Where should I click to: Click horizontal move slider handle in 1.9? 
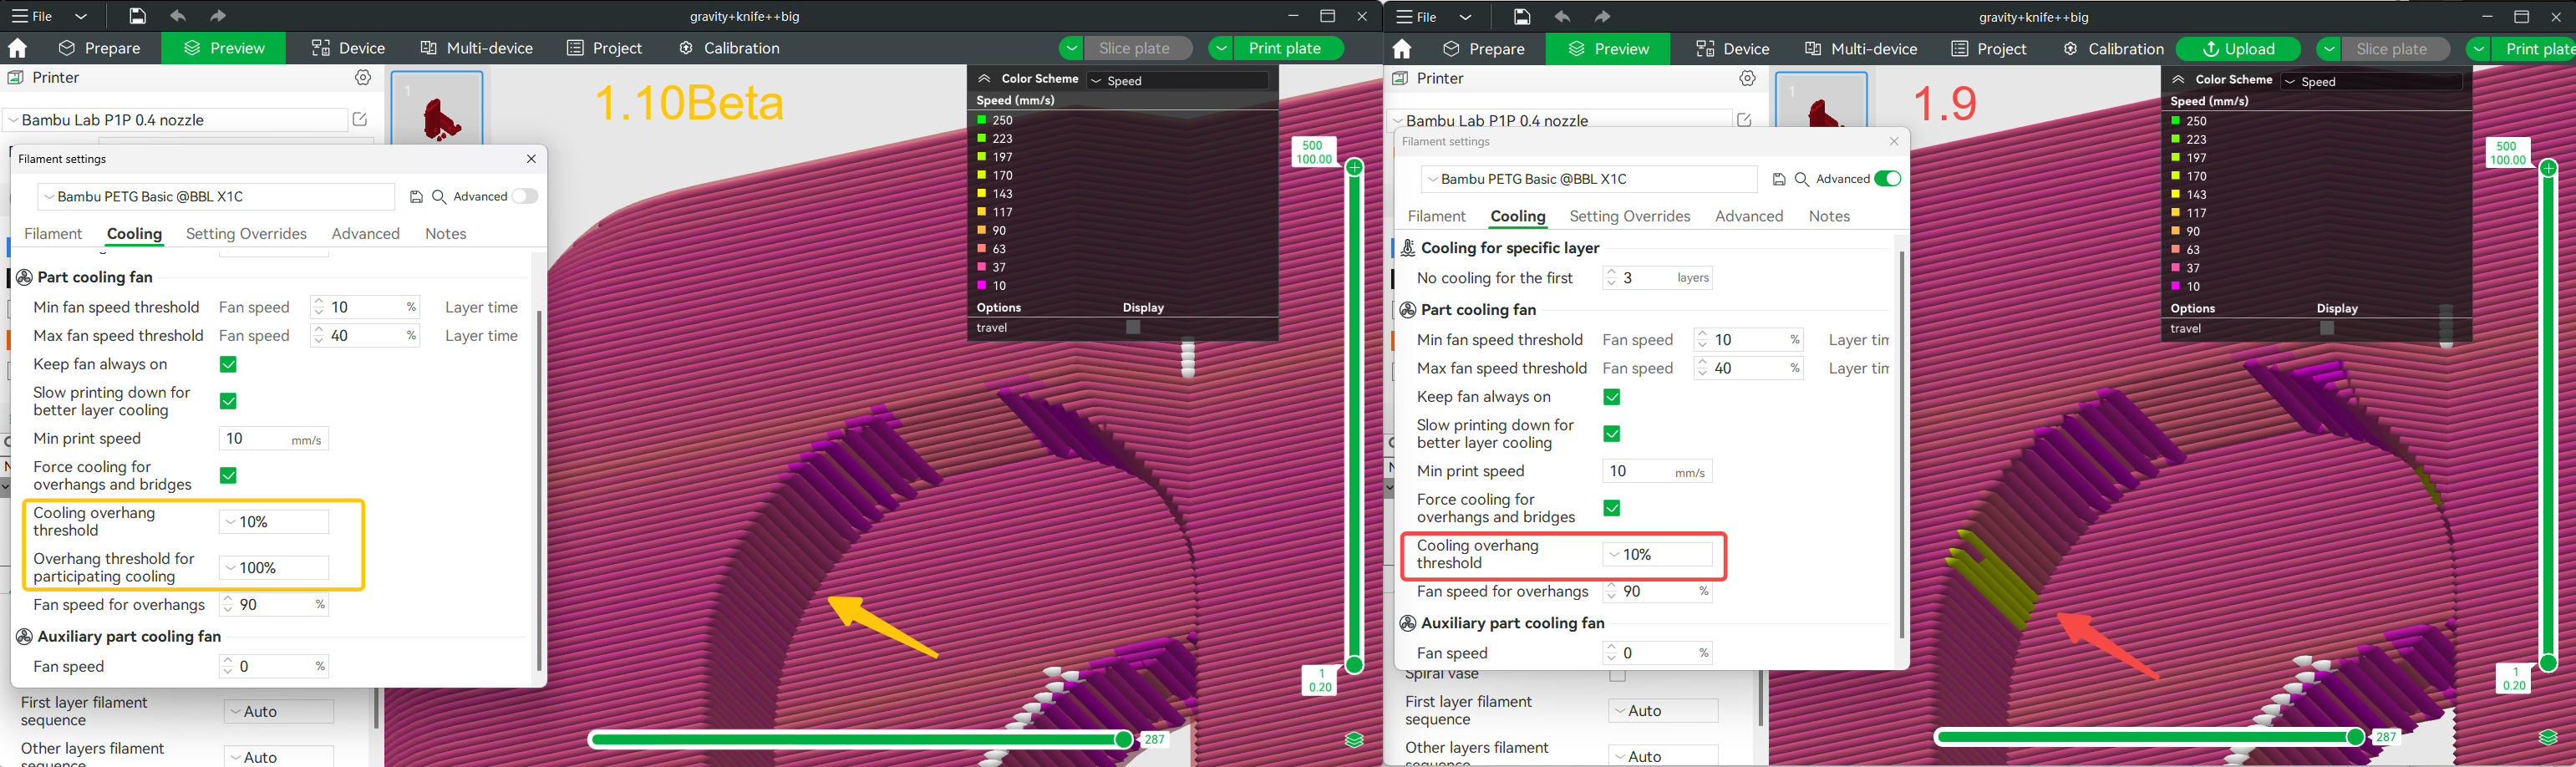(2356, 737)
